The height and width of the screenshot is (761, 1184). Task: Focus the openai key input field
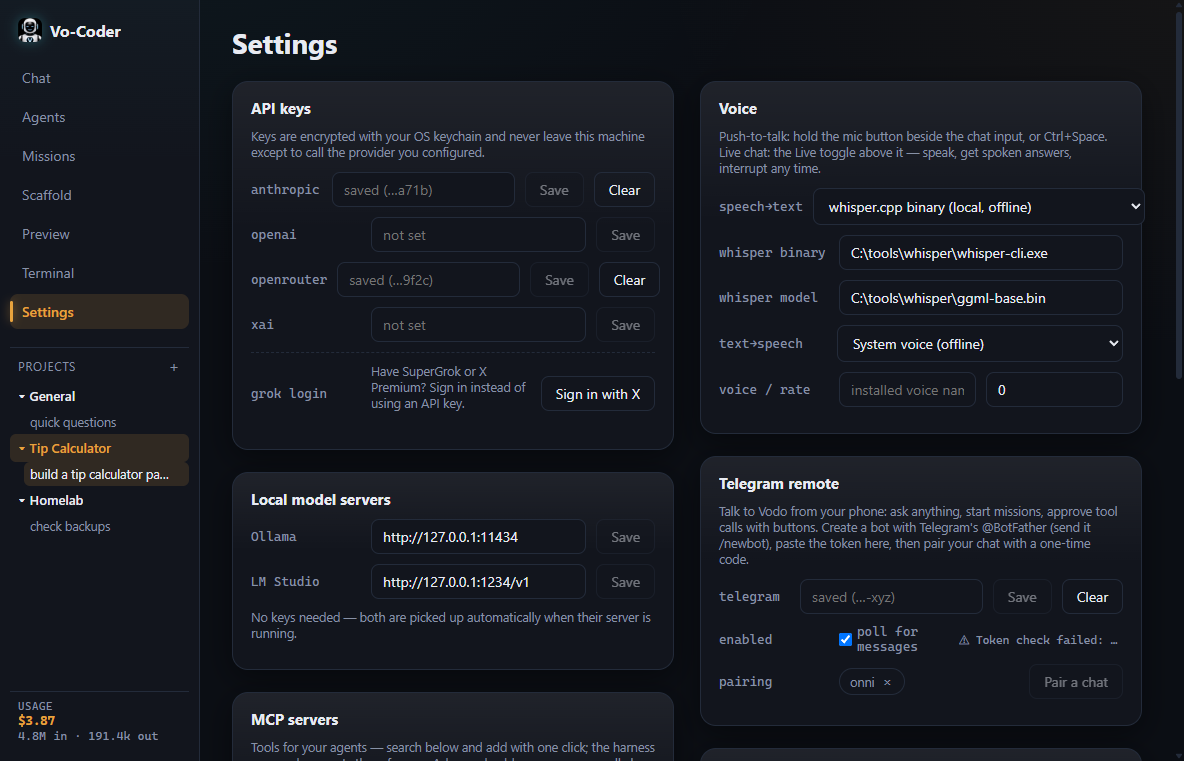point(478,235)
